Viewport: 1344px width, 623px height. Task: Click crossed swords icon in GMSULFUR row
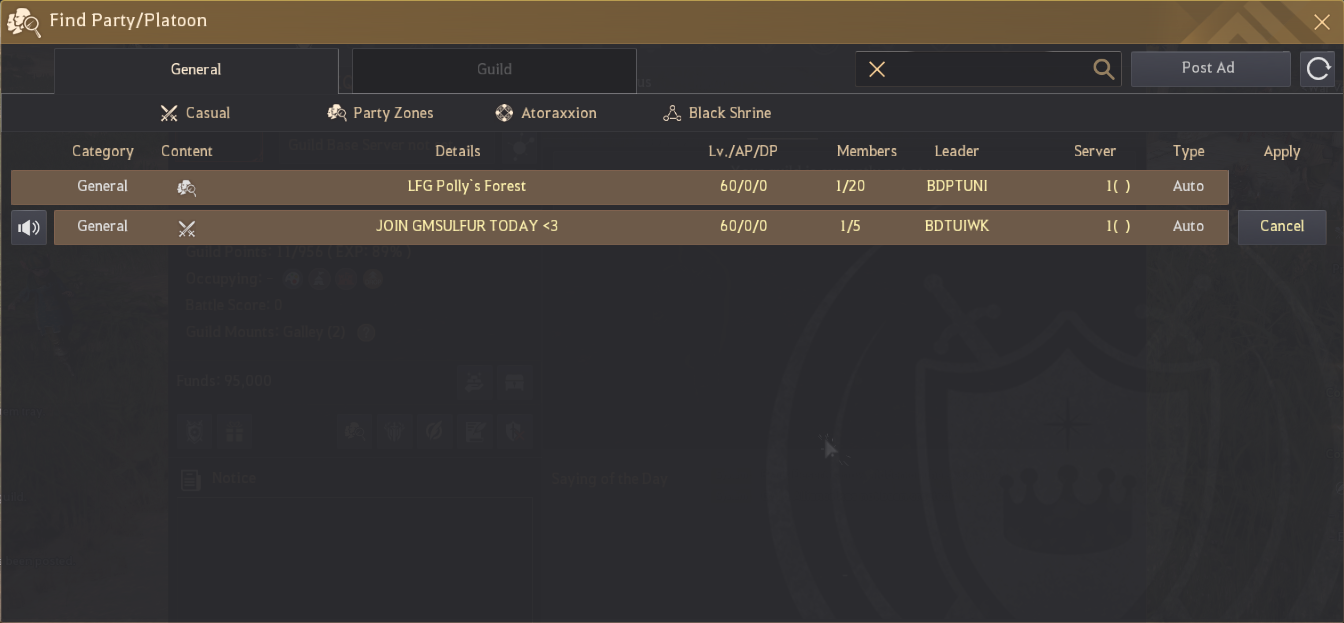click(x=186, y=229)
